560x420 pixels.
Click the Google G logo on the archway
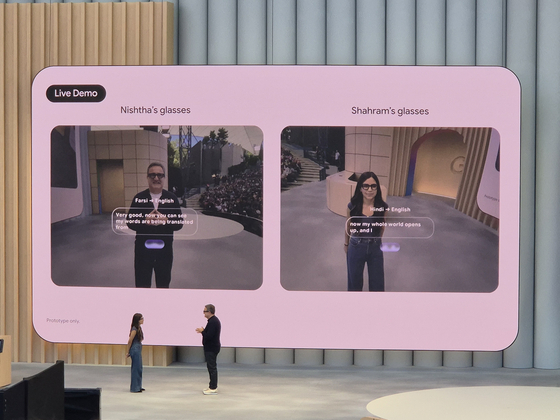pos(457,165)
